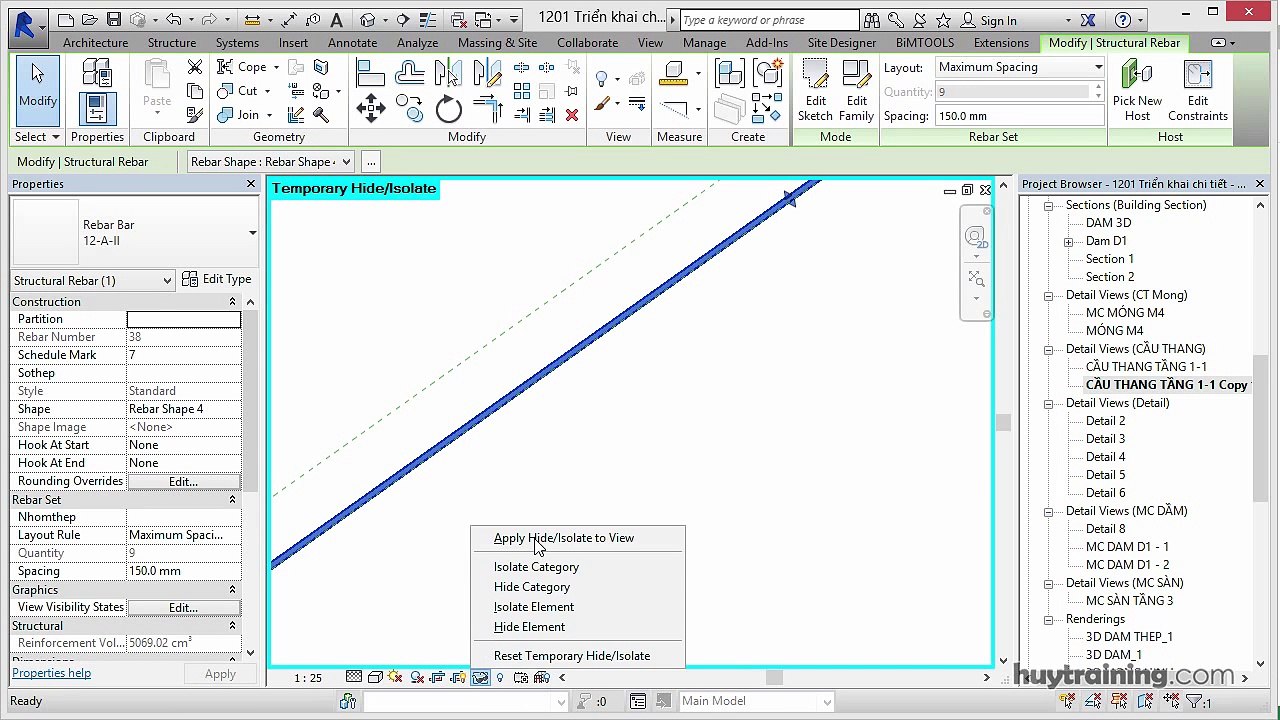Toggle the Properties palette button
Image resolution: width=1280 pixels, height=720 pixels.
97,109
